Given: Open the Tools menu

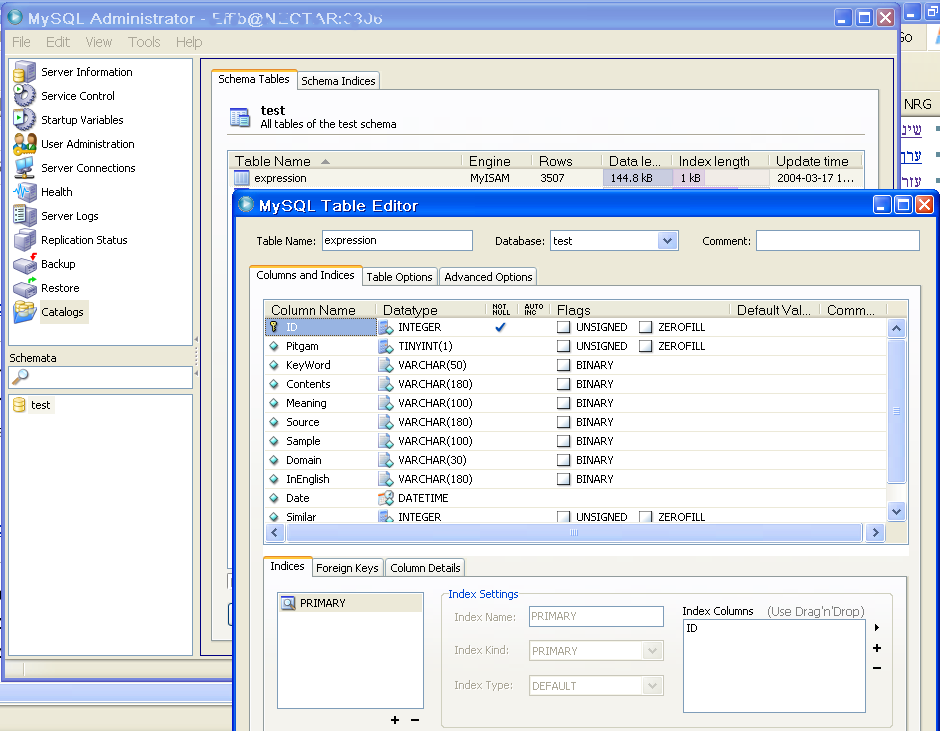Looking at the screenshot, I should [143, 42].
